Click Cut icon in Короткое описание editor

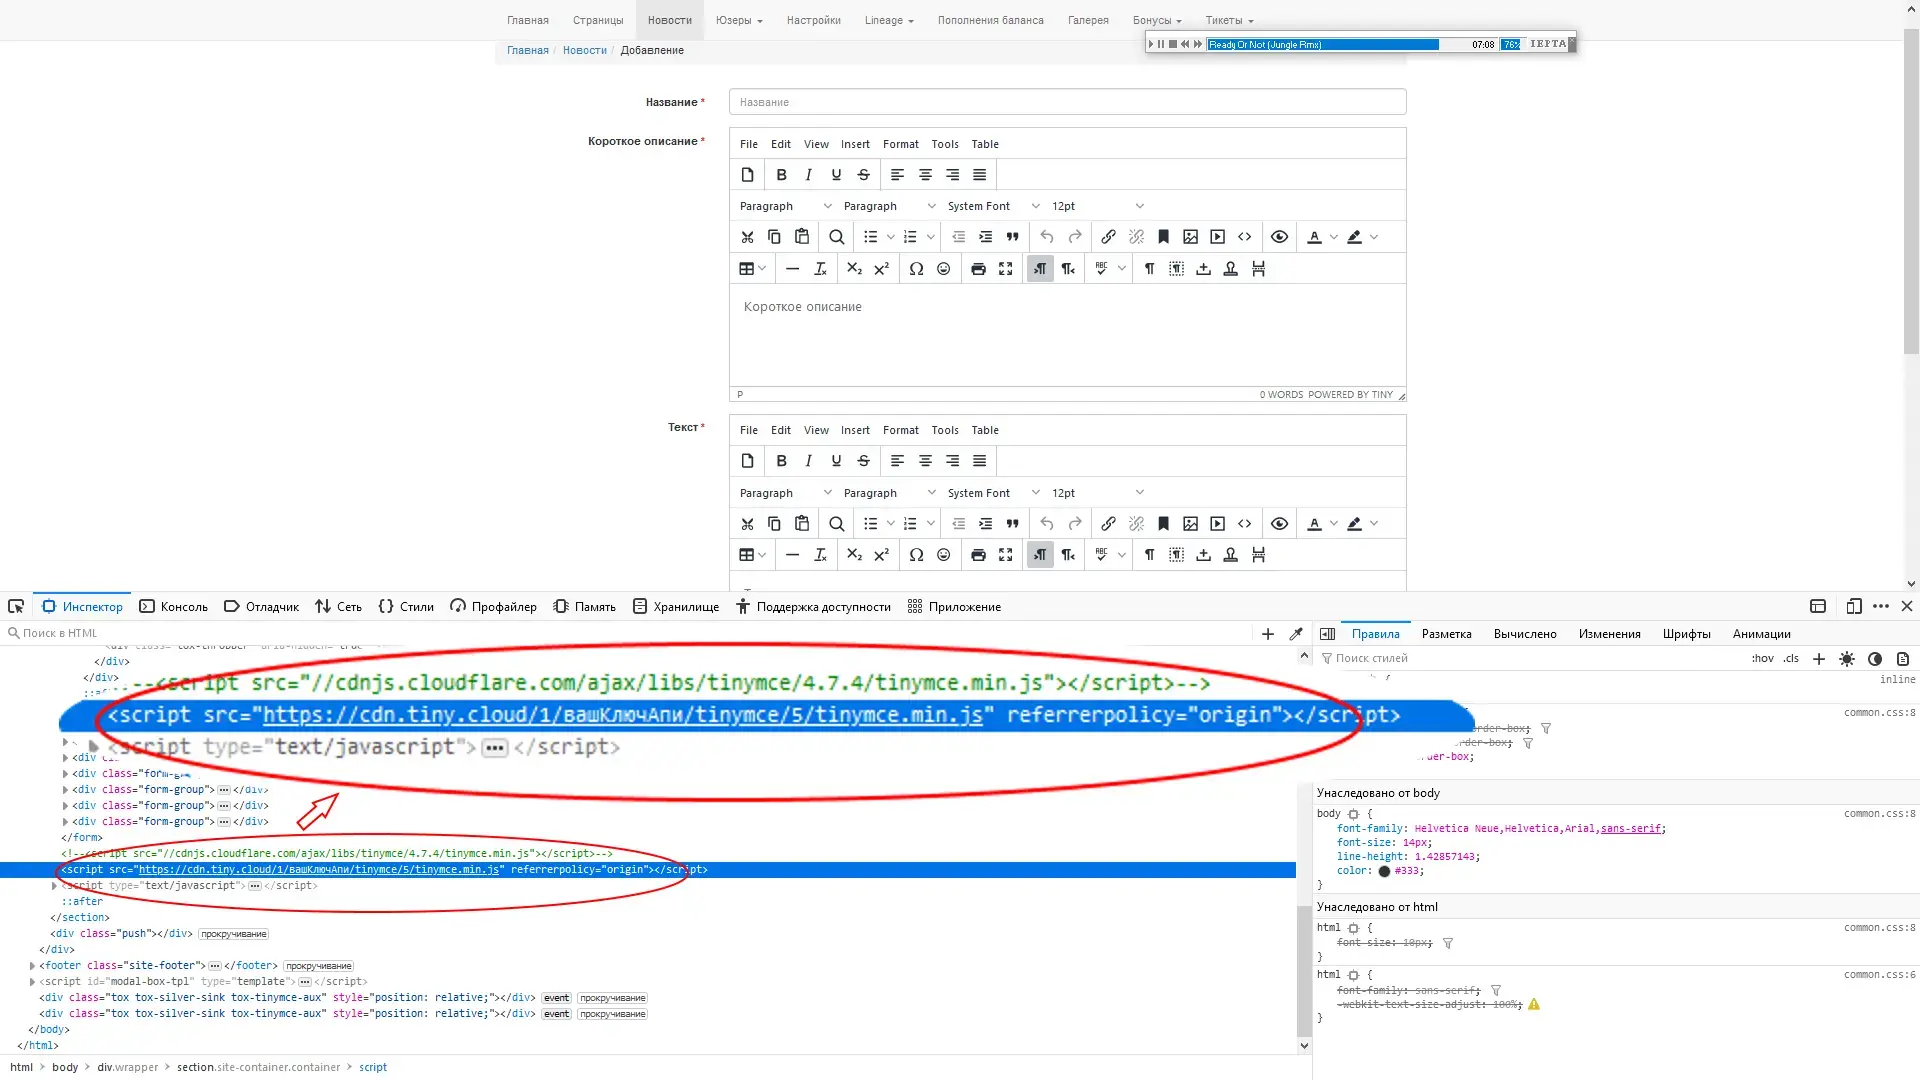[747, 237]
